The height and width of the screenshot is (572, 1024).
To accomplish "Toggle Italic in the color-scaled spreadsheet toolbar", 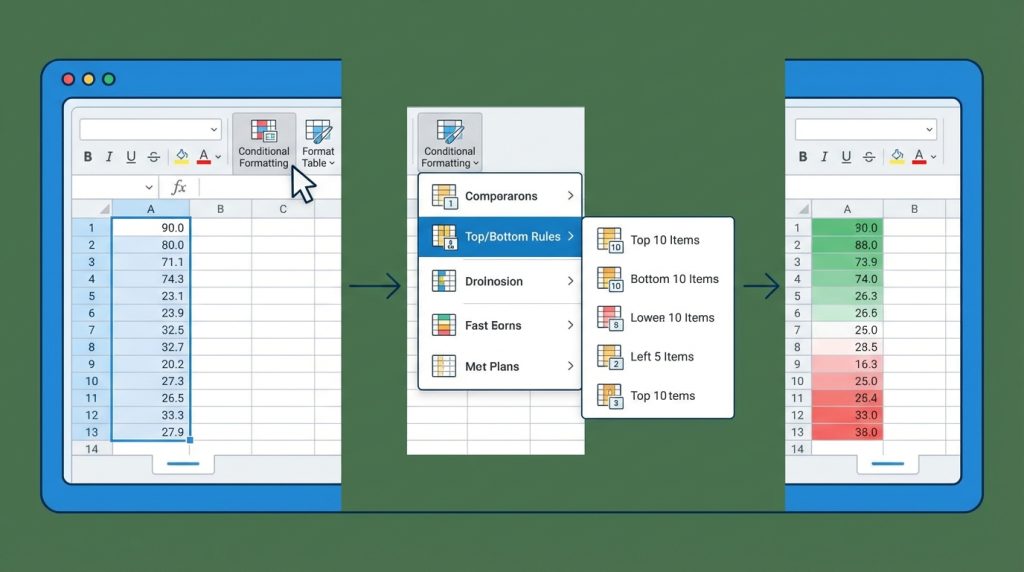I will [824, 156].
